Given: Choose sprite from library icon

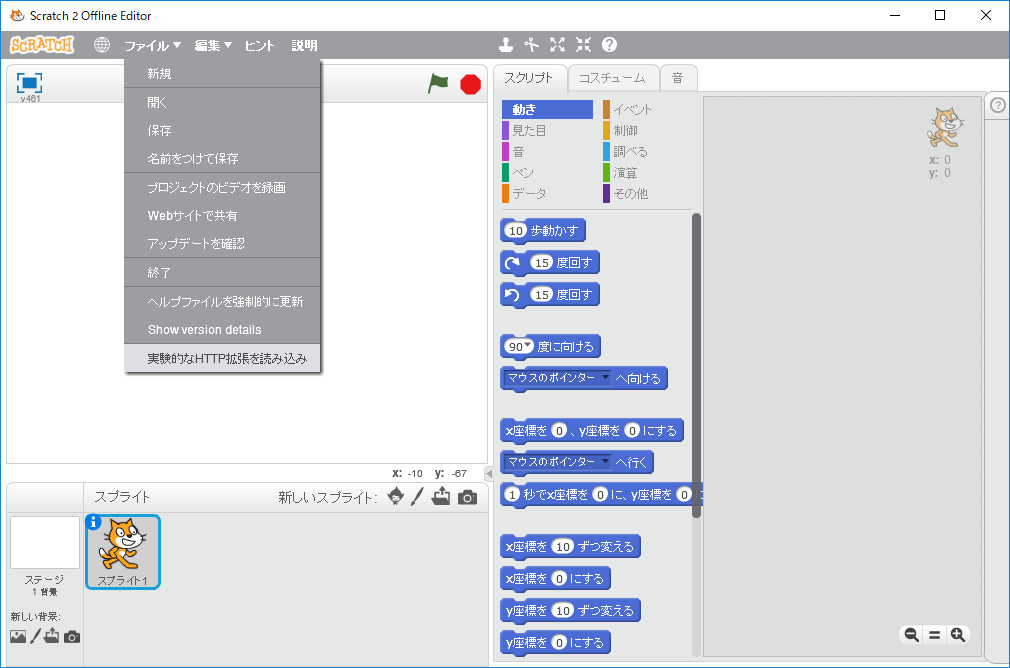Looking at the screenshot, I should coord(396,497).
